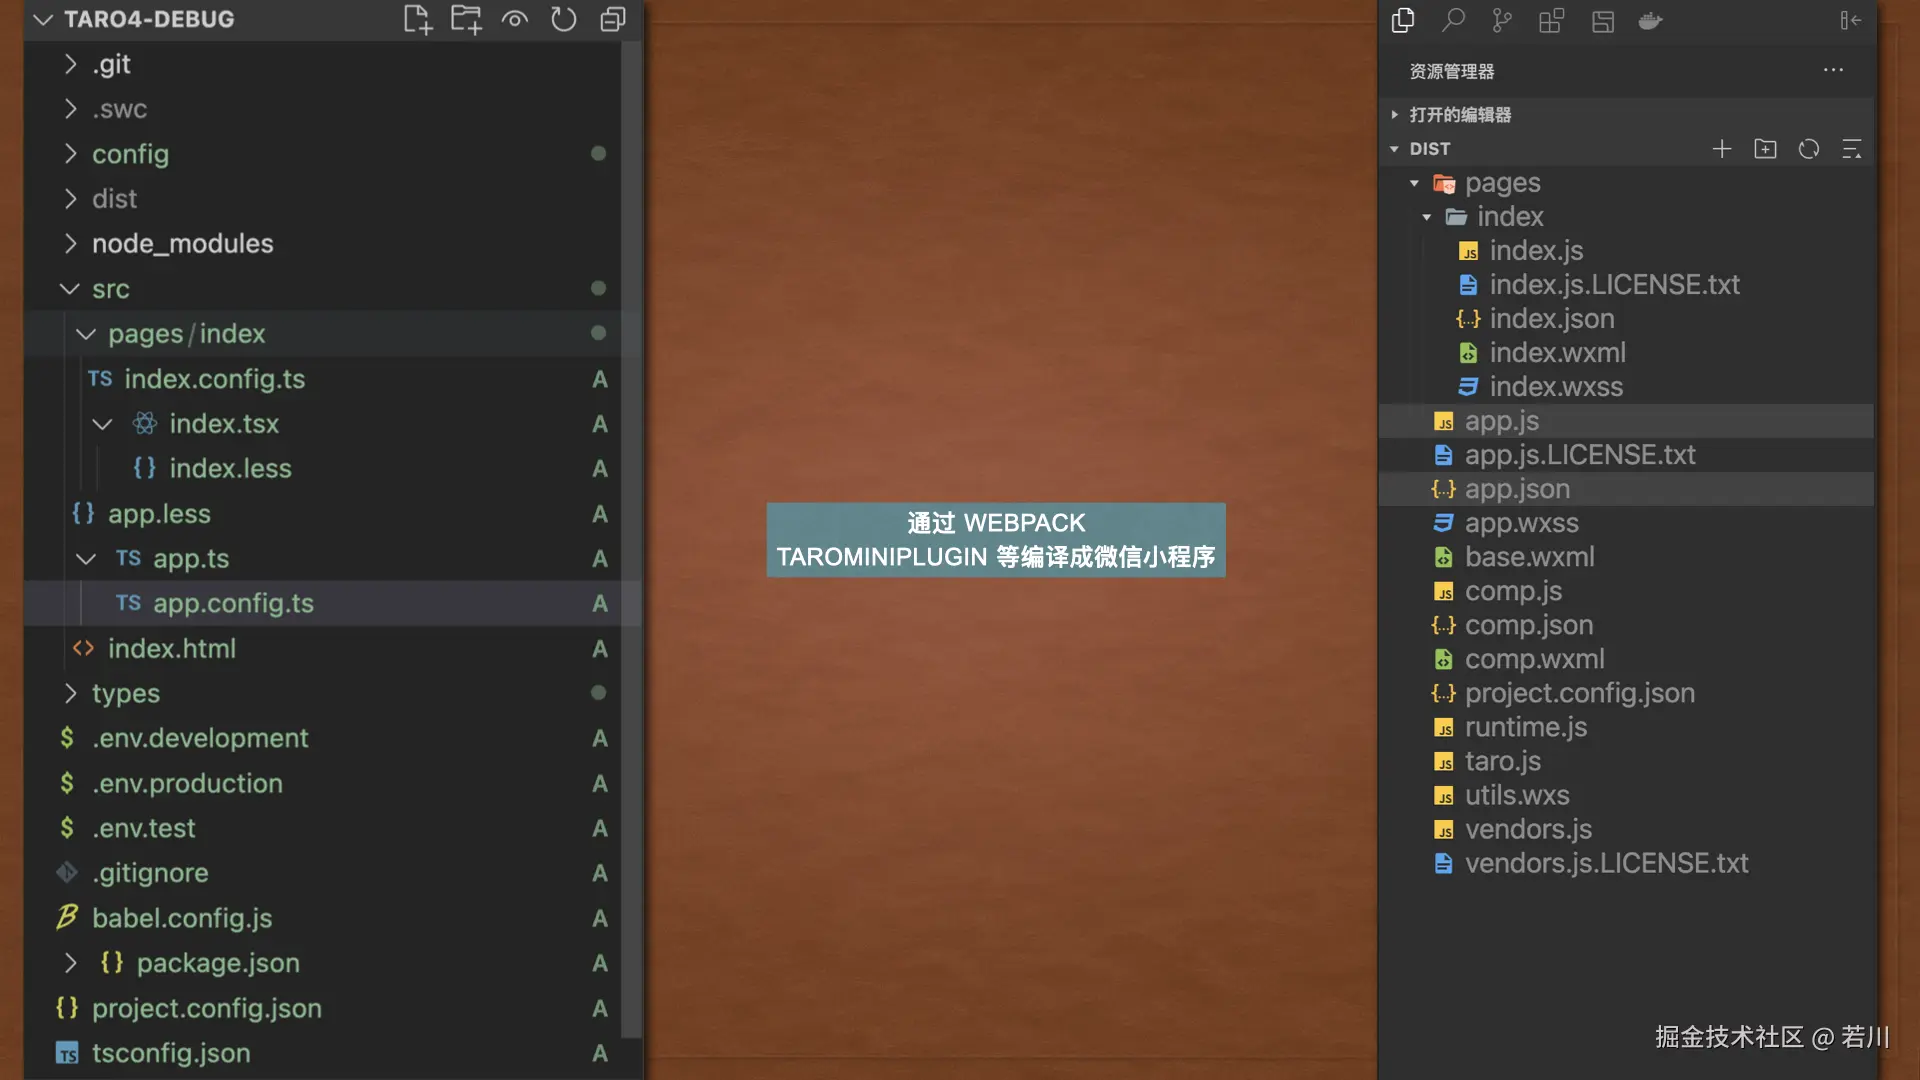Select app.js in the DIST tree
This screenshot has width=1920, height=1080.
pos(1500,420)
